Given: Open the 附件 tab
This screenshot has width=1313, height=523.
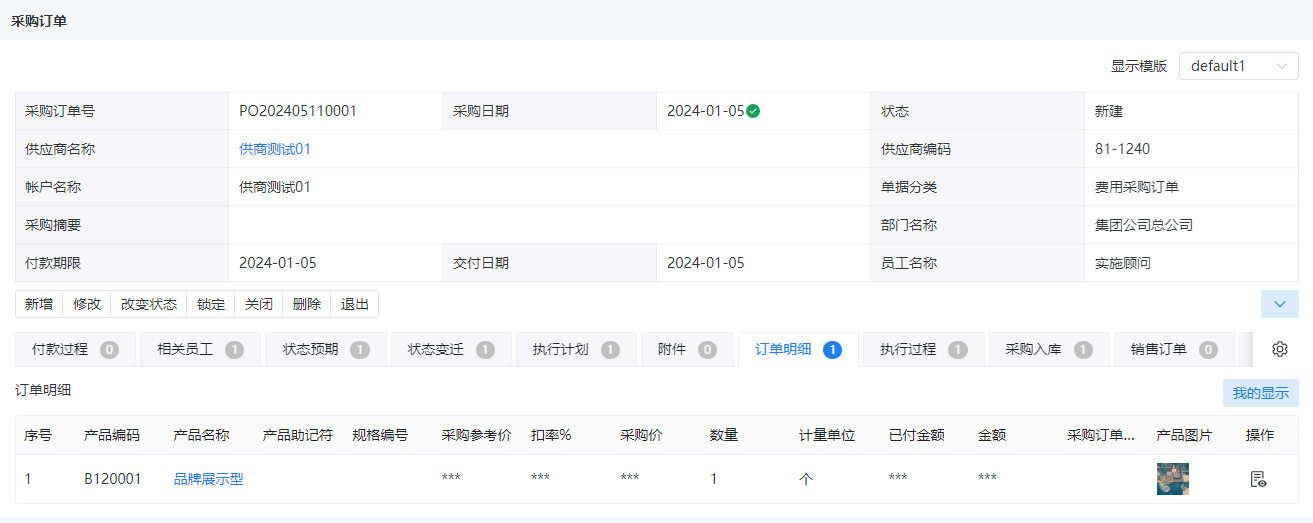Looking at the screenshot, I should point(688,350).
